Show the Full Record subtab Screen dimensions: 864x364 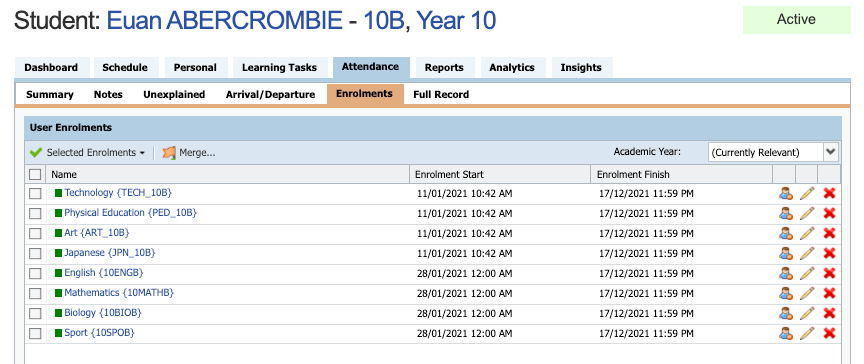coord(441,94)
